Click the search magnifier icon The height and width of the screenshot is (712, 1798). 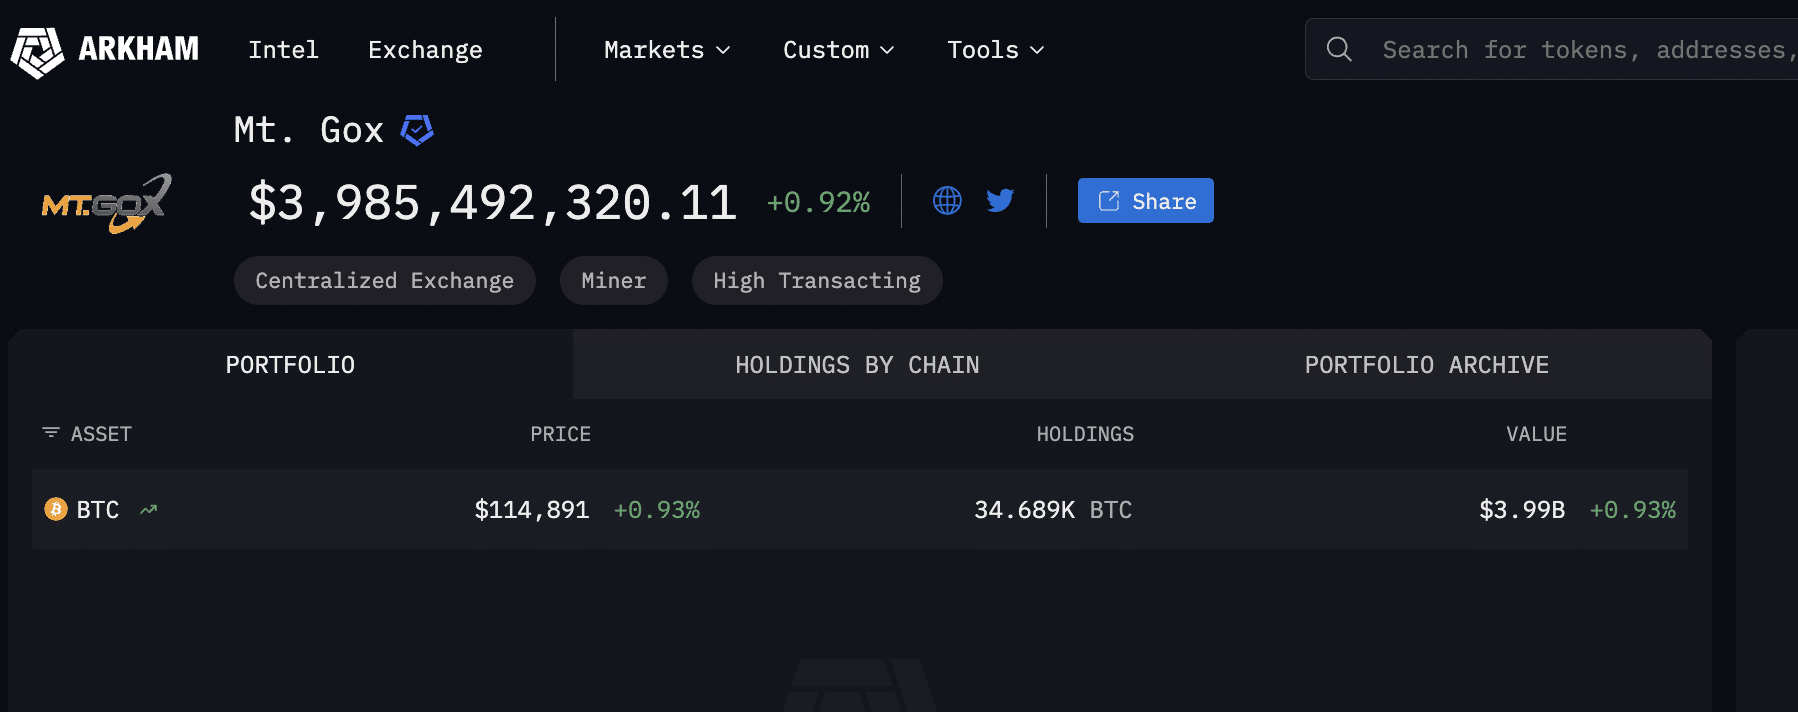pyautogui.click(x=1339, y=49)
